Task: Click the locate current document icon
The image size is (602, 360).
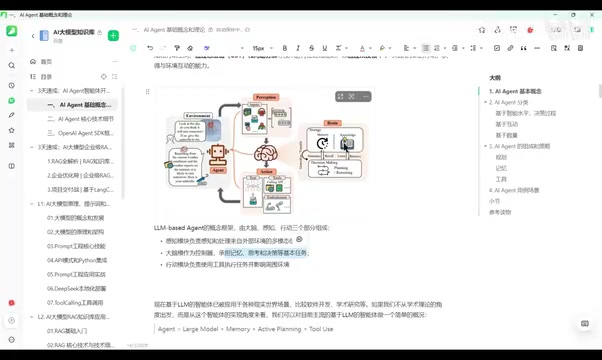Action: pyautogui.click(x=103, y=77)
